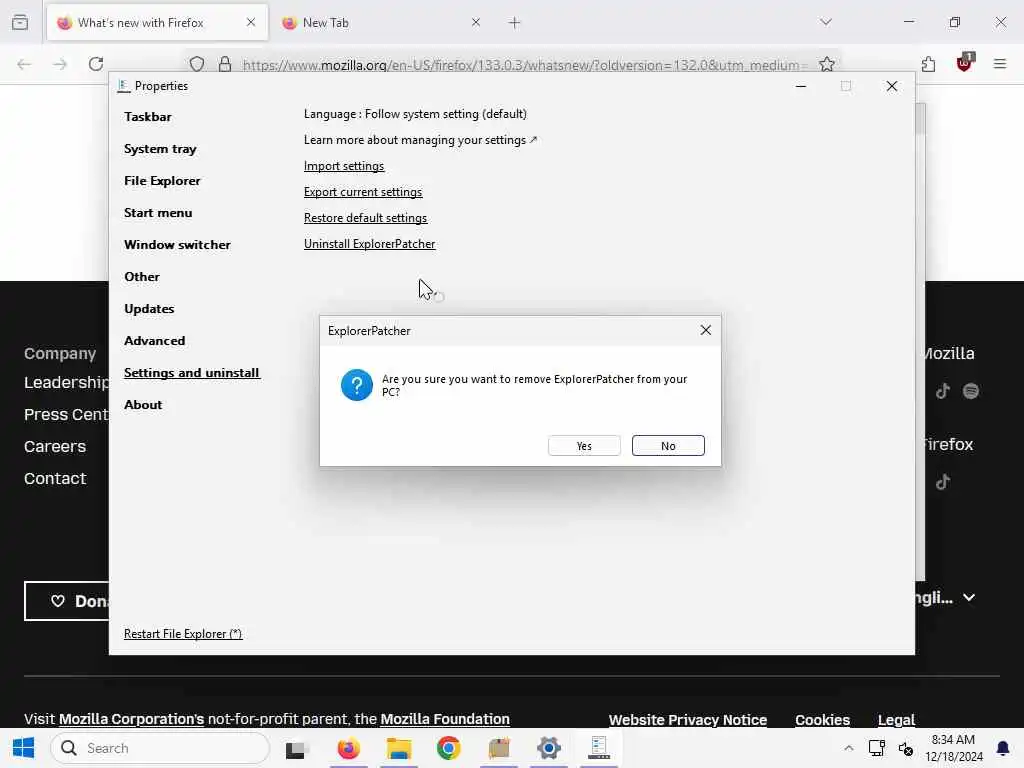1024x768 pixels.
Task: Open Website Privacy Notice link
Action: [688, 720]
